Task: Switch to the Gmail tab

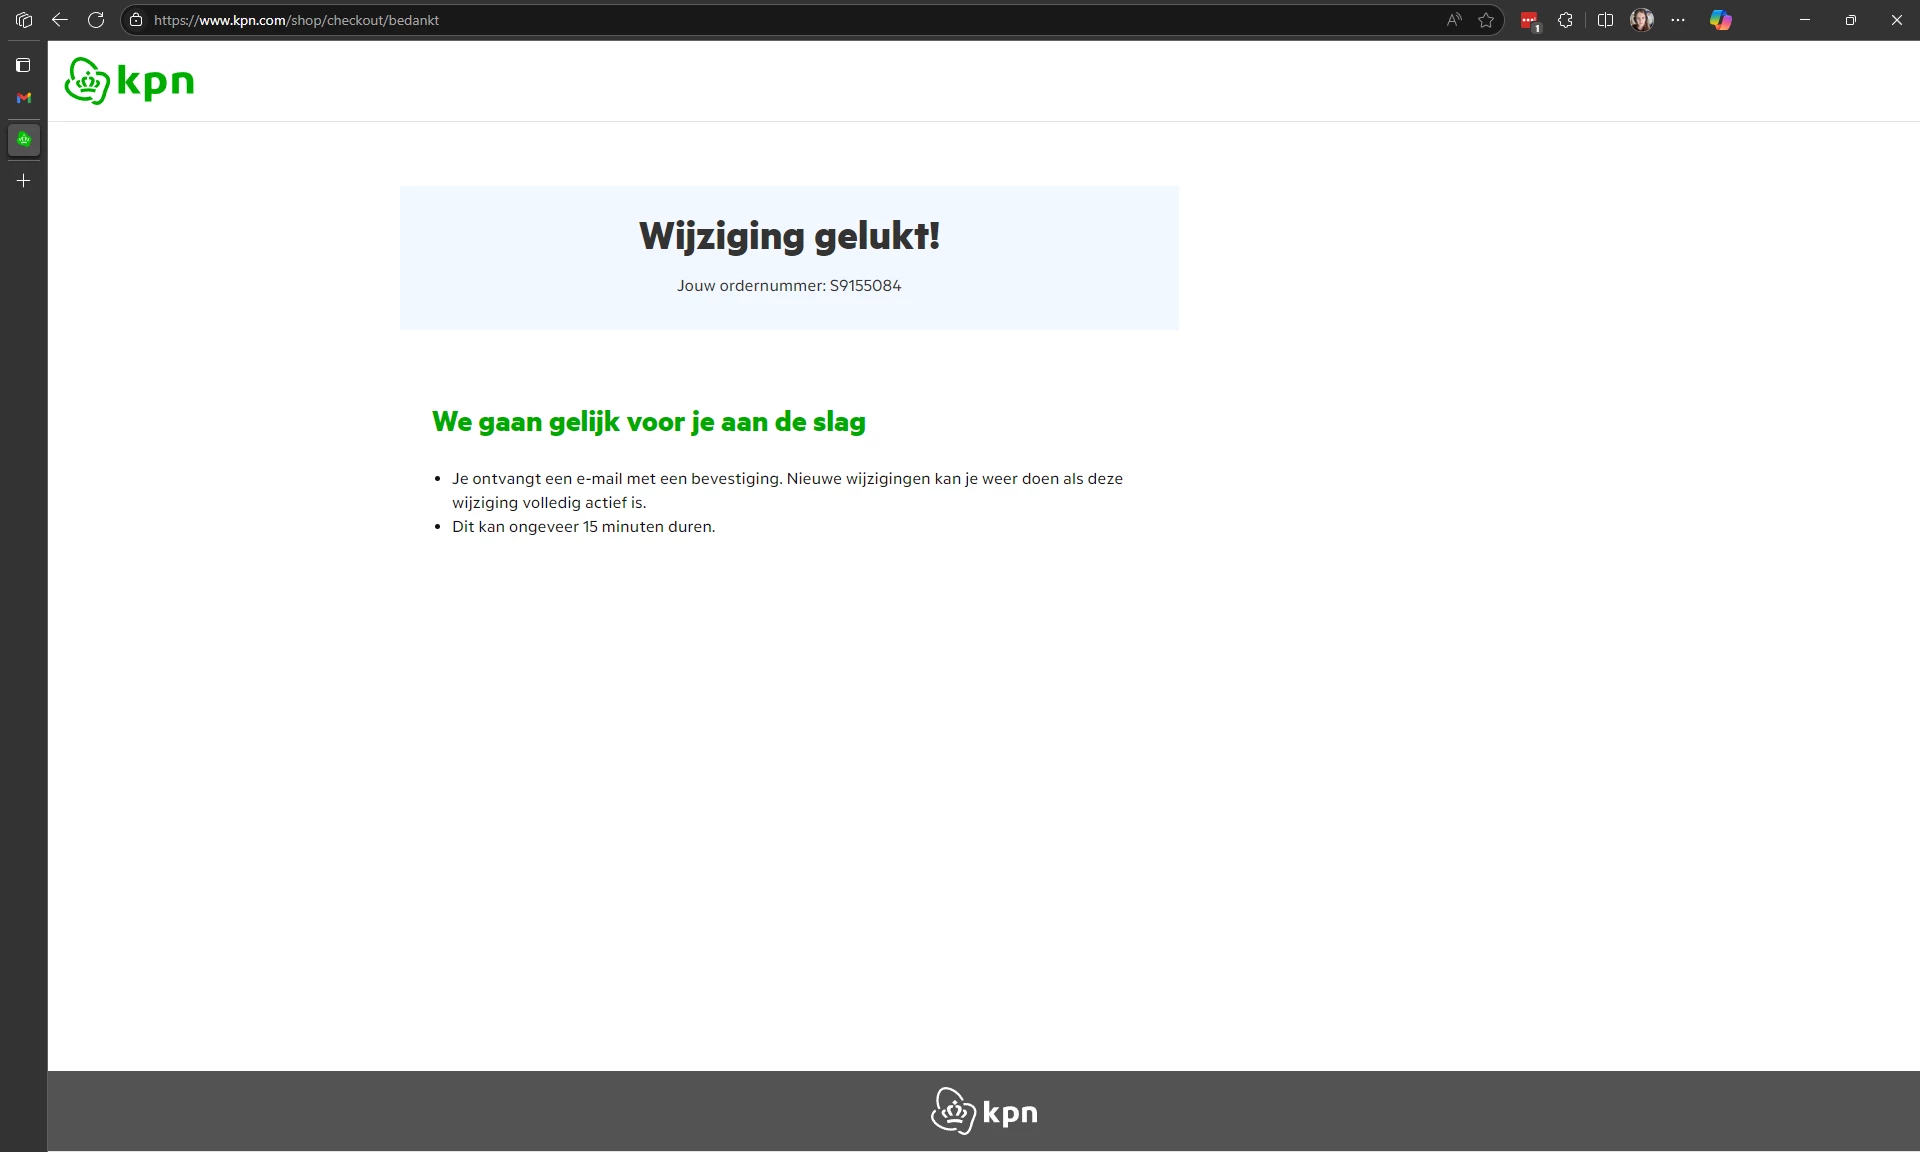Action: tap(24, 98)
